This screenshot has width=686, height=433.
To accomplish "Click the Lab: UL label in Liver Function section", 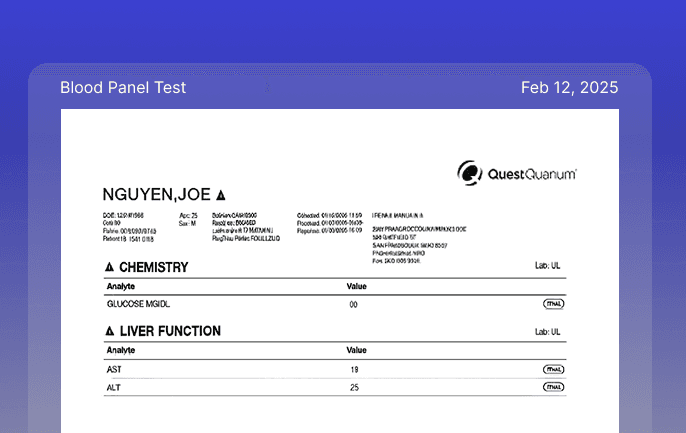I will [x=548, y=331].
